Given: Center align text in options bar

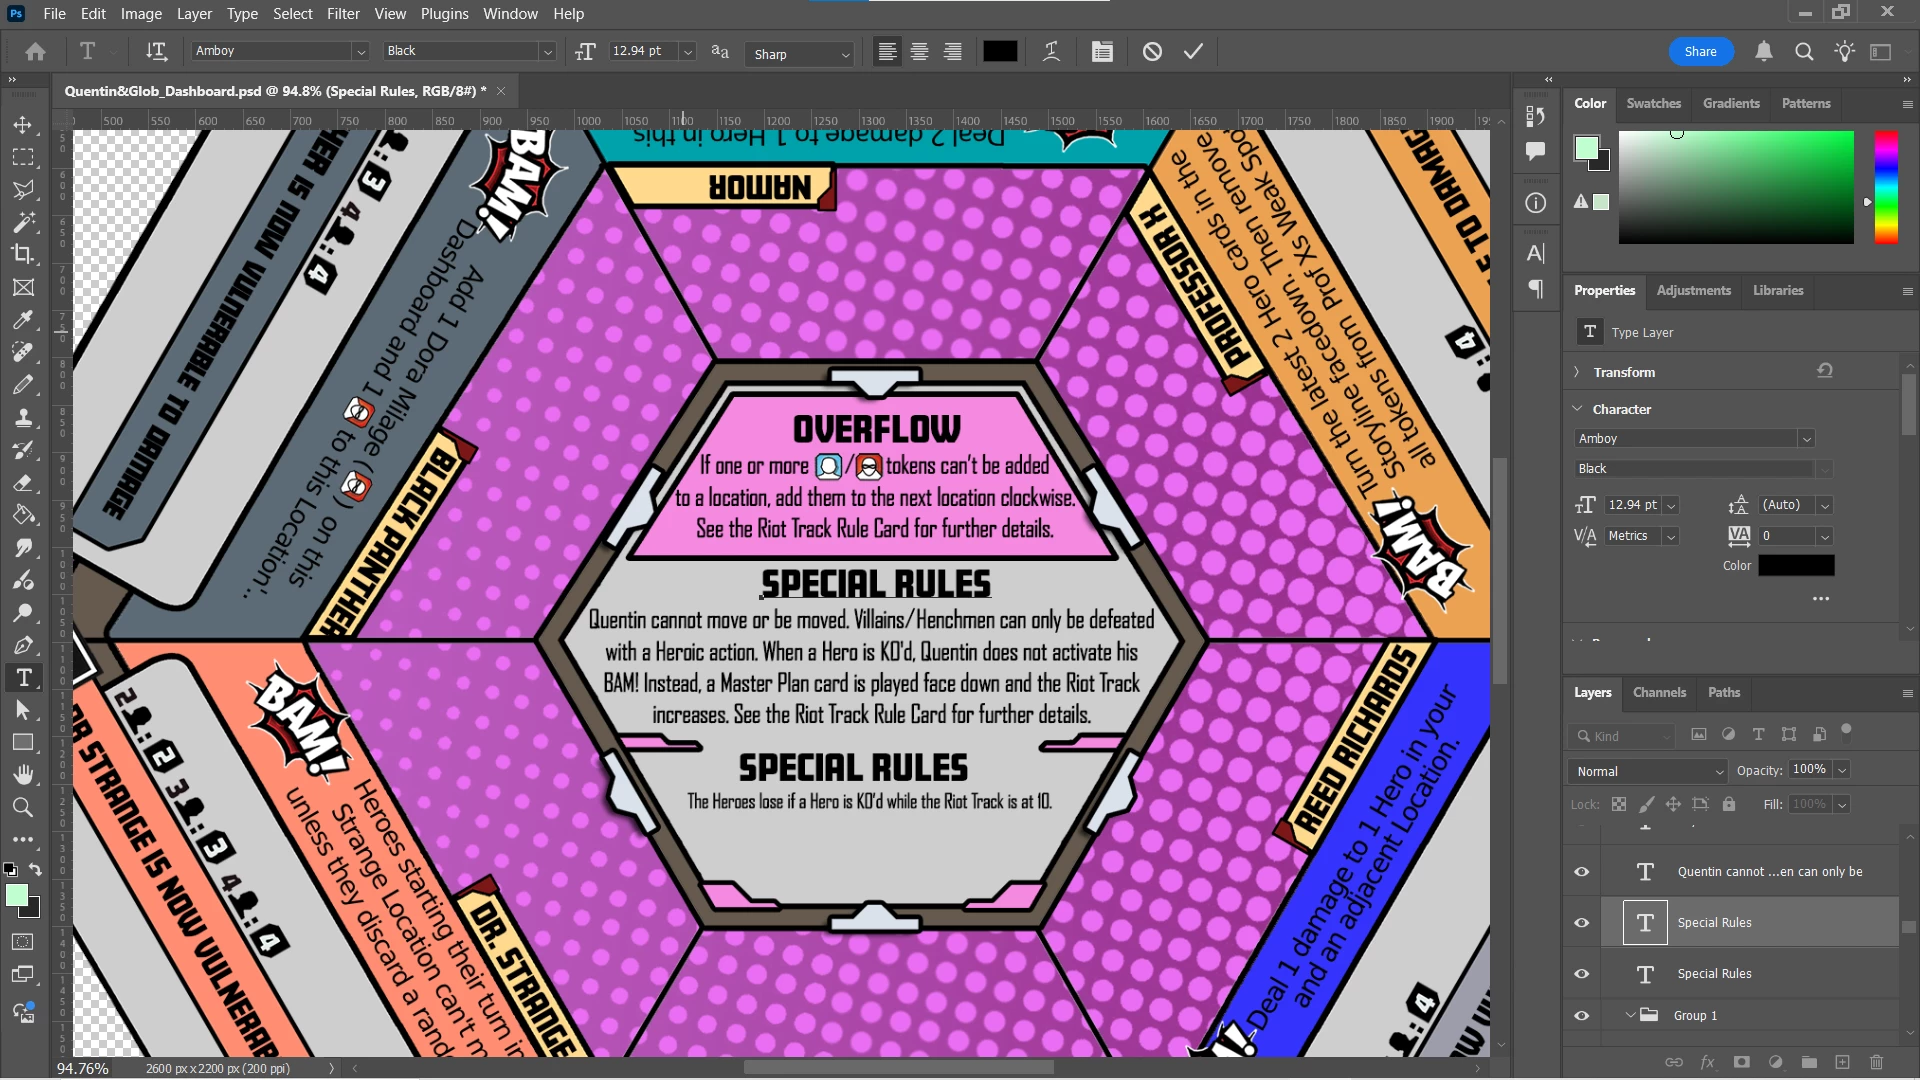Looking at the screenshot, I should (x=919, y=51).
